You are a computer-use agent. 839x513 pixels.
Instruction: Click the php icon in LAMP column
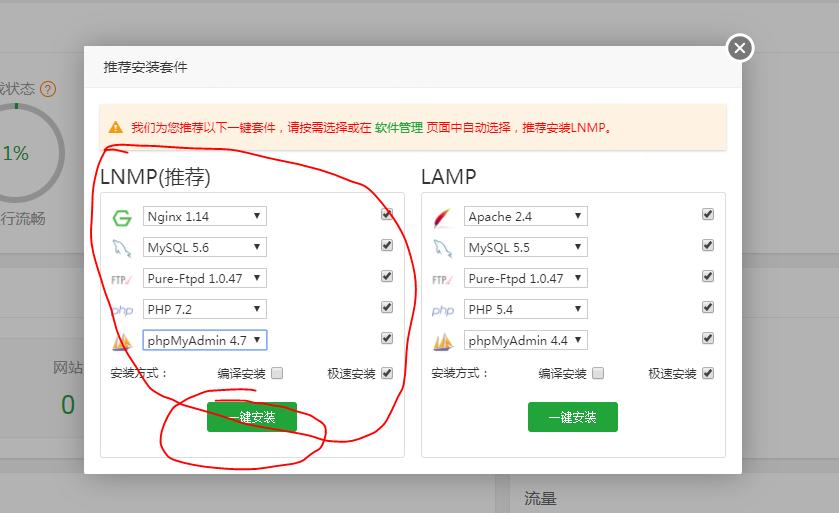click(x=443, y=310)
